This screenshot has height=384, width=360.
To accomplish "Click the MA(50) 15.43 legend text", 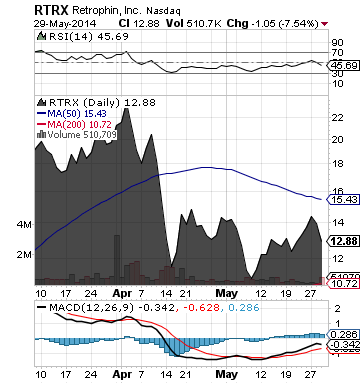I will click(x=77, y=114).
